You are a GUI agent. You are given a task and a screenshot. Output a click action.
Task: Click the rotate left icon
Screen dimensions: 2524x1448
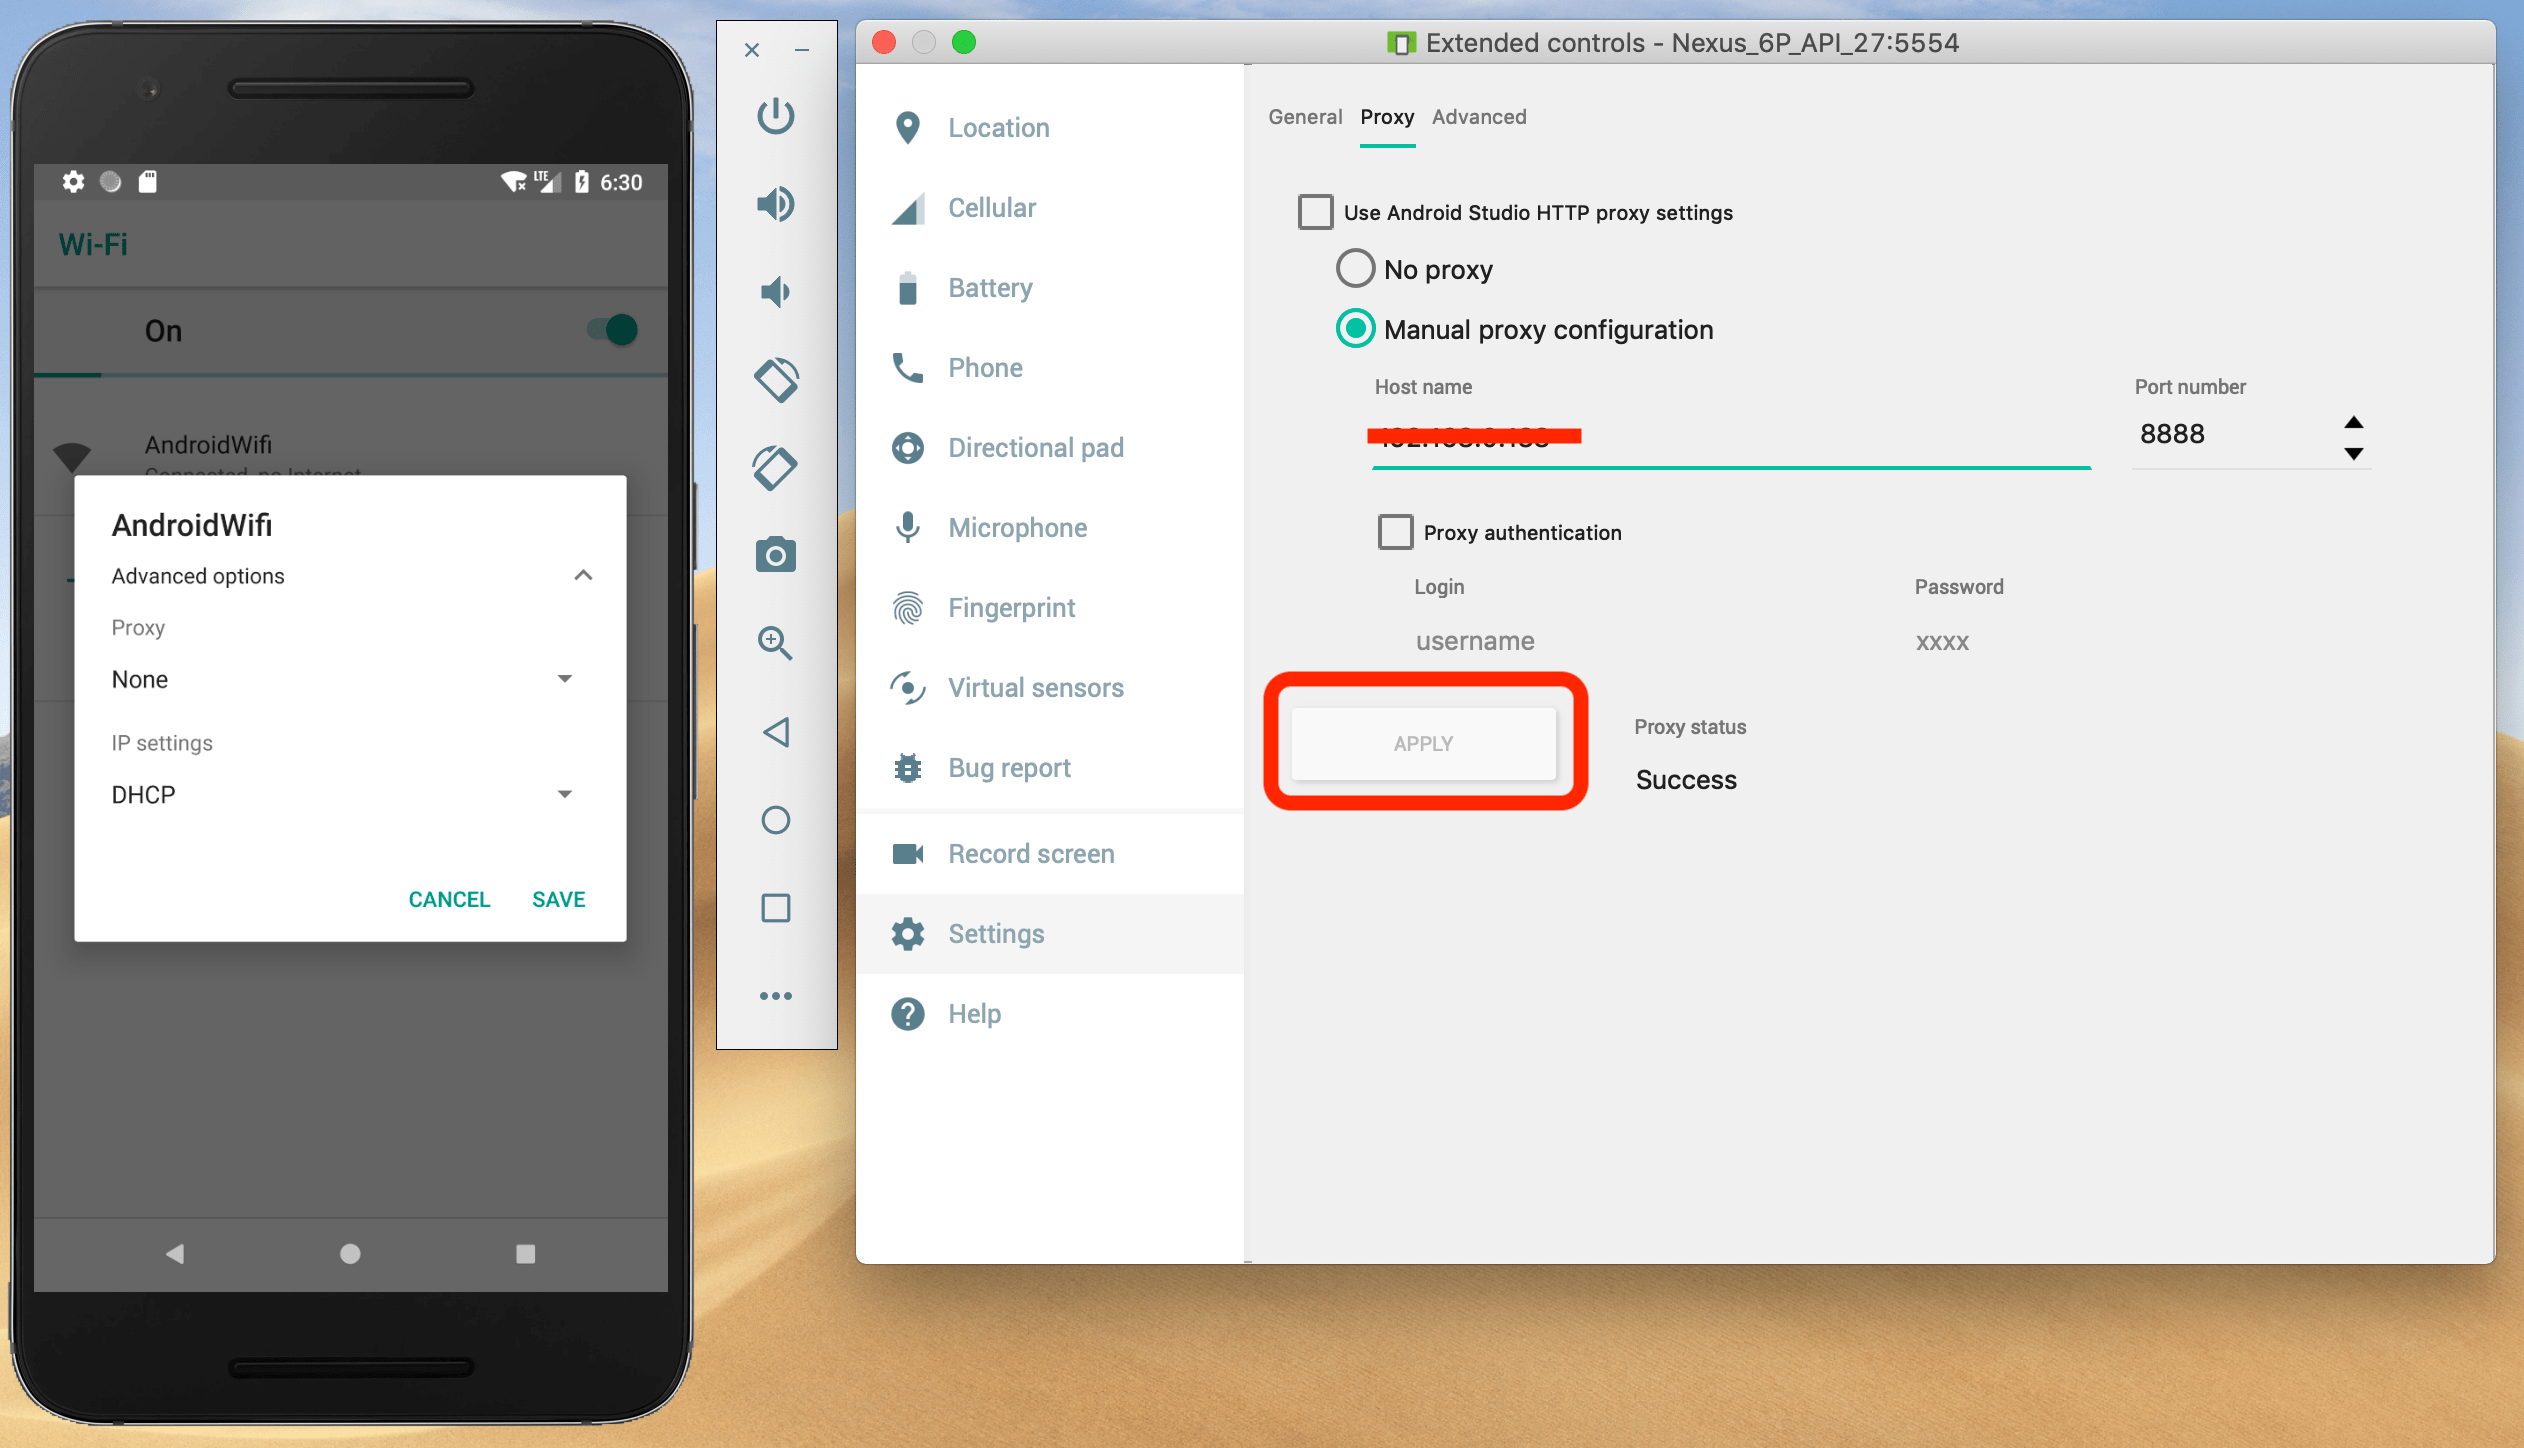pos(776,380)
